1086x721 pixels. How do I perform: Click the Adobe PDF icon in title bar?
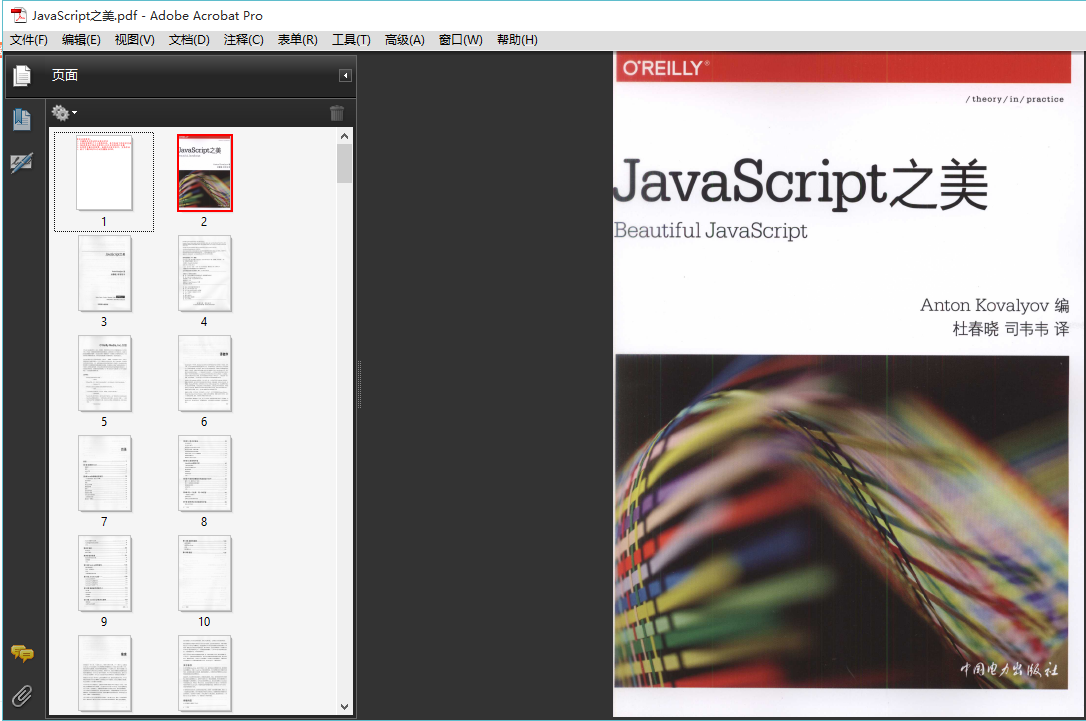point(19,15)
